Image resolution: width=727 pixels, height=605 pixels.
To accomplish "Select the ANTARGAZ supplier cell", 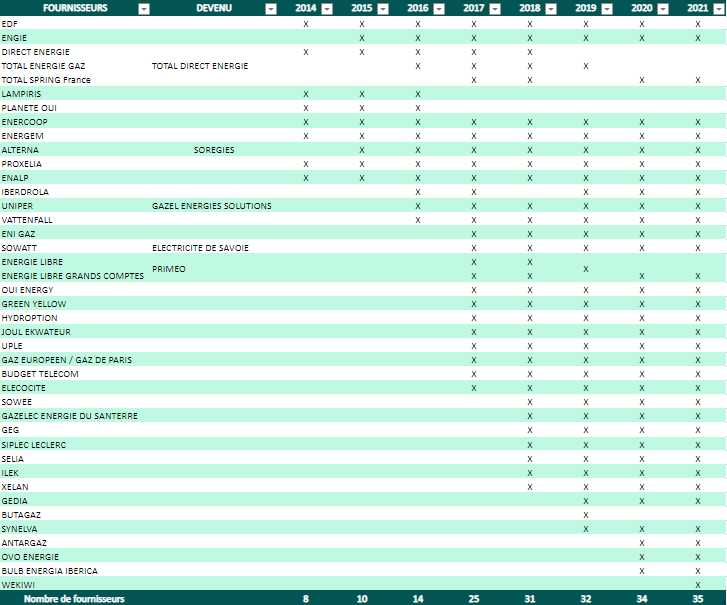I will coord(75,542).
